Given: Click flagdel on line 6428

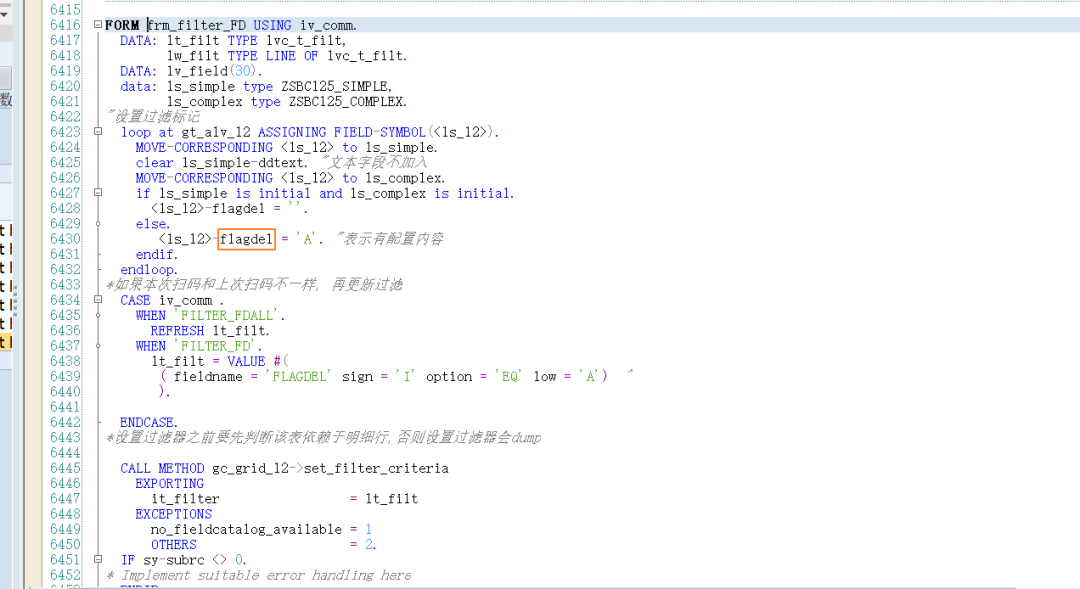Looking at the screenshot, I should (238, 209).
